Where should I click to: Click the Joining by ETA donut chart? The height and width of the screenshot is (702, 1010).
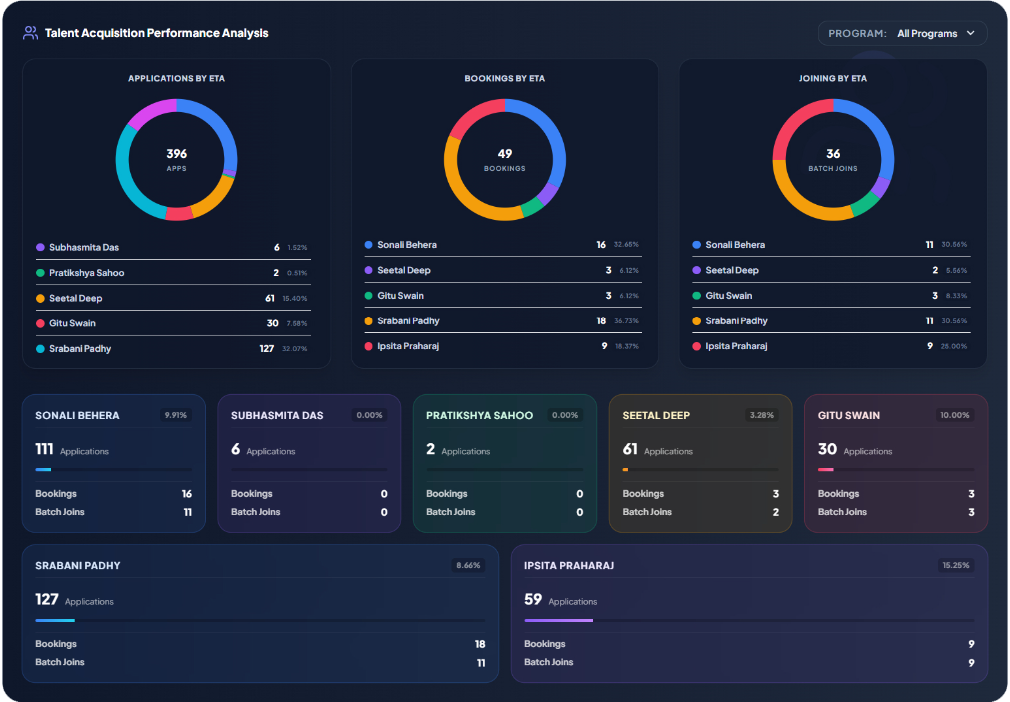click(x=833, y=160)
